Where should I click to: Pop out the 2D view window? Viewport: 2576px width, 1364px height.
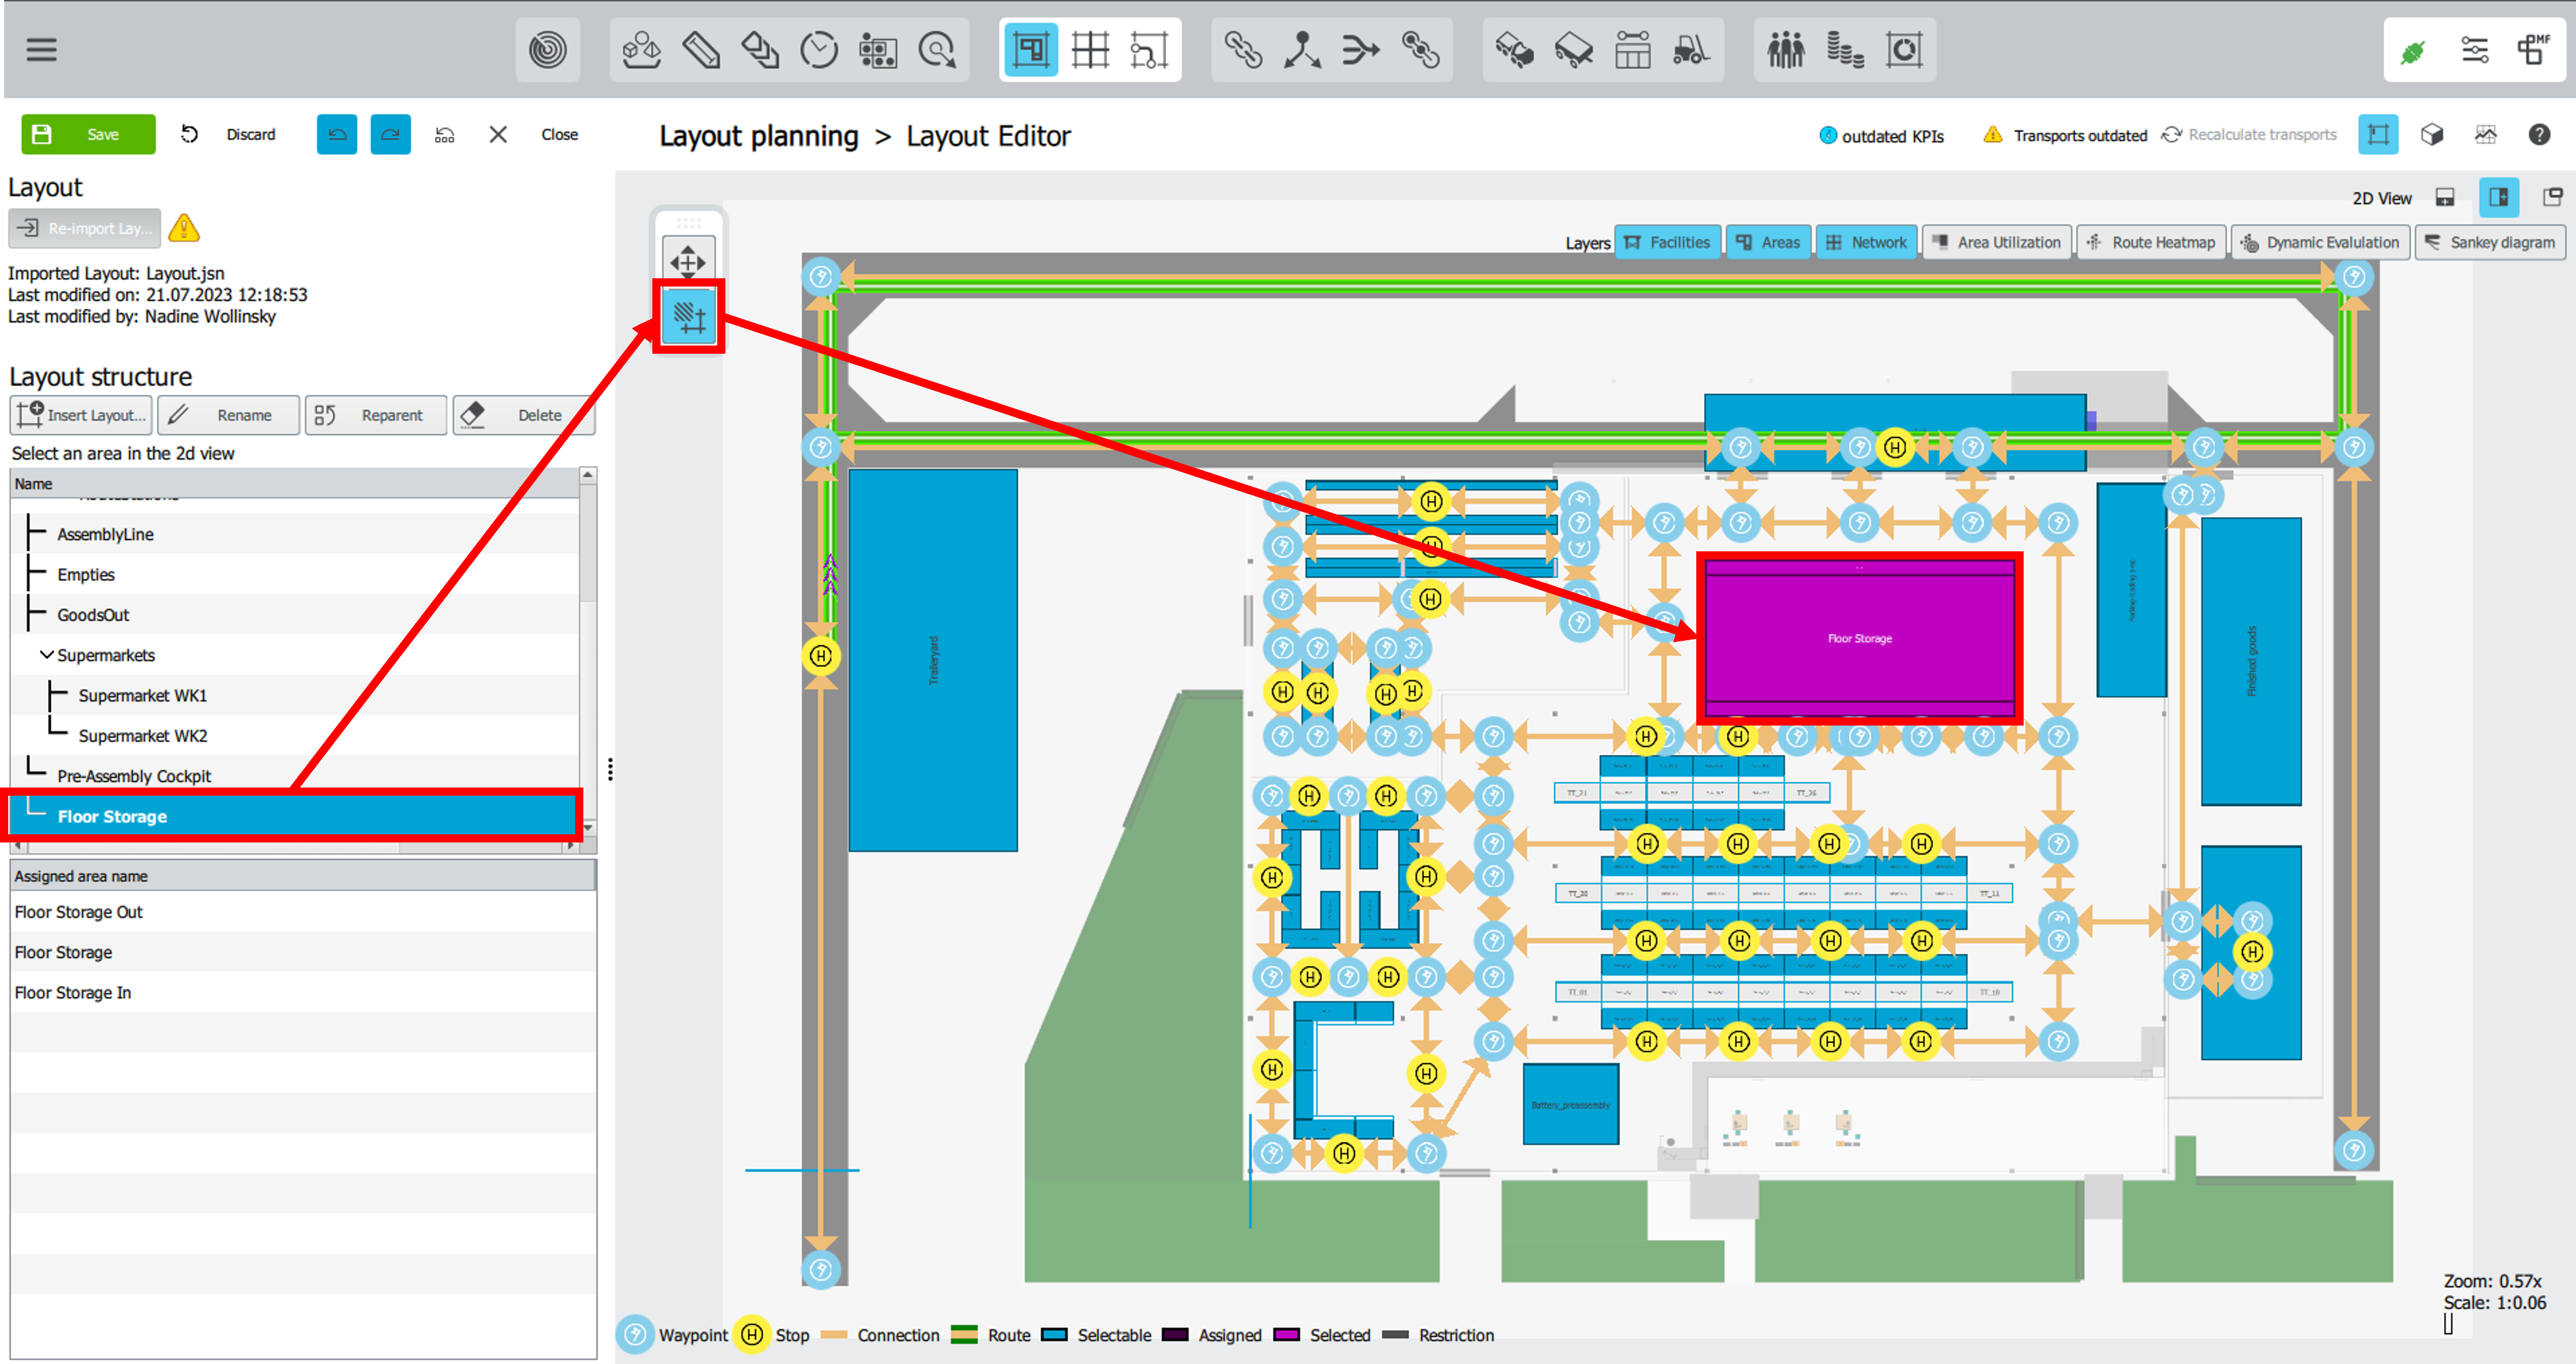[2552, 197]
